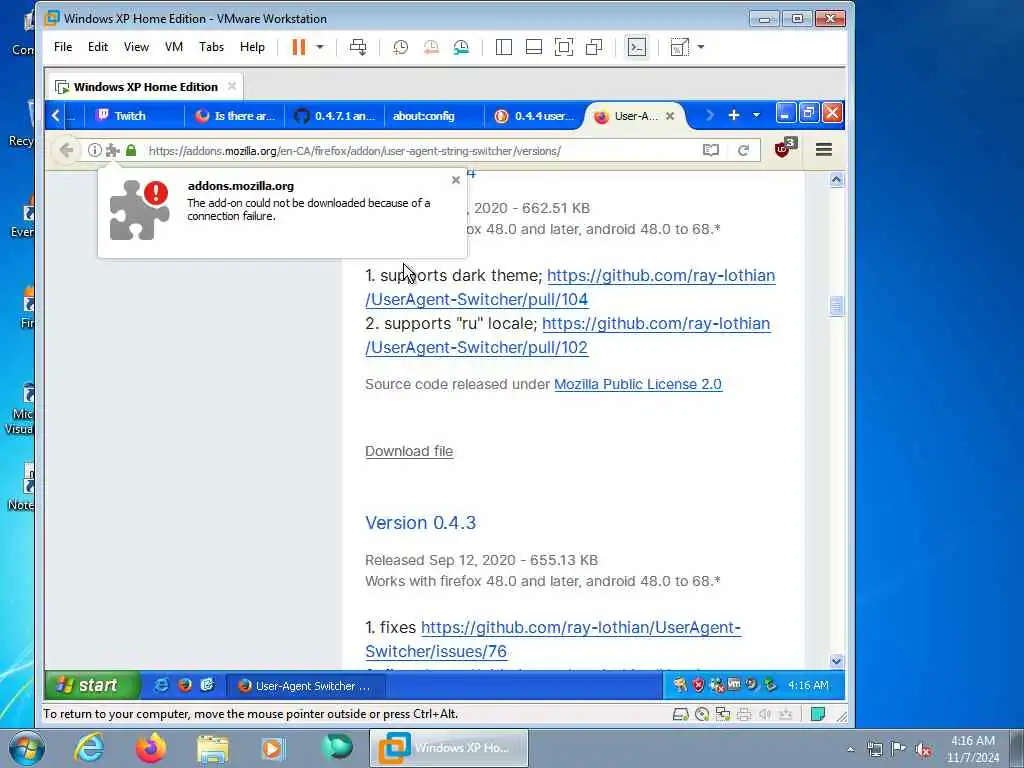Click the page scrollbar down arrow
The height and width of the screenshot is (768, 1024).
(837, 661)
